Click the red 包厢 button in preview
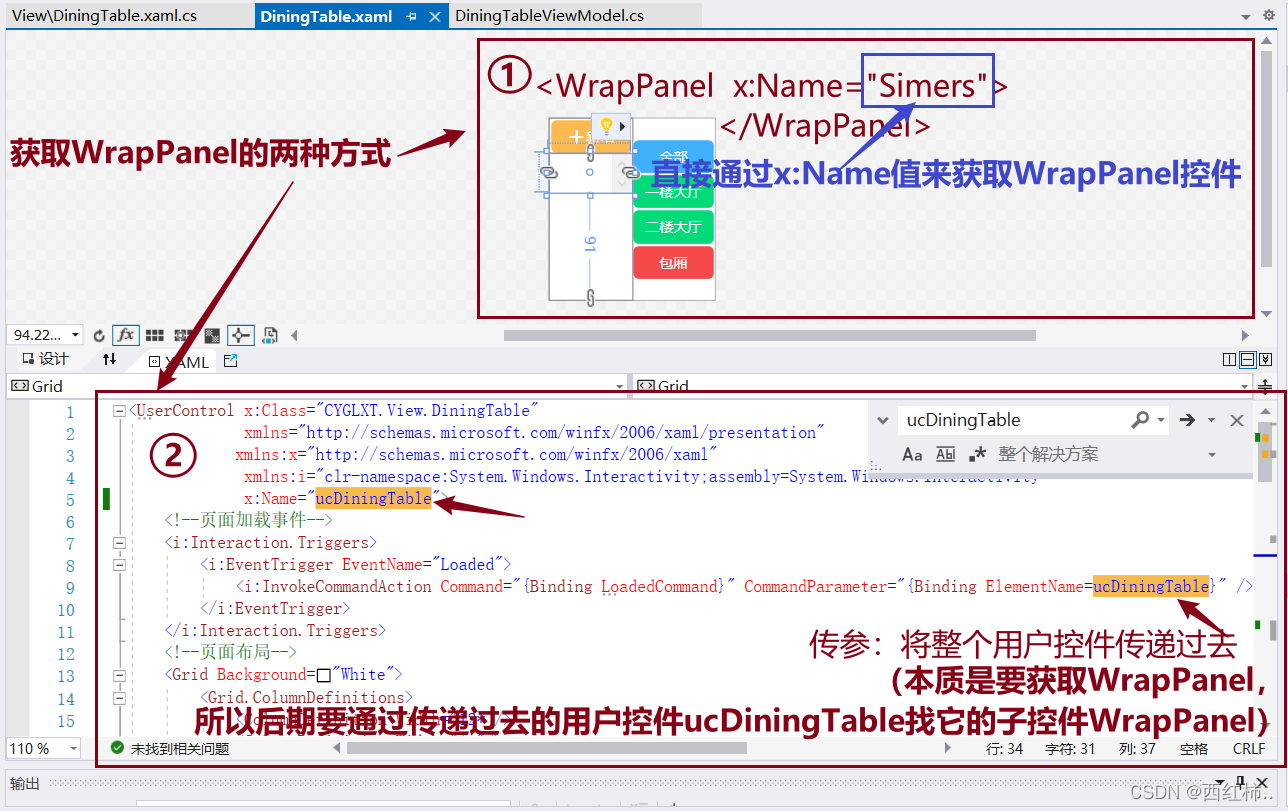1288x811 pixels. tap(673, 263)
